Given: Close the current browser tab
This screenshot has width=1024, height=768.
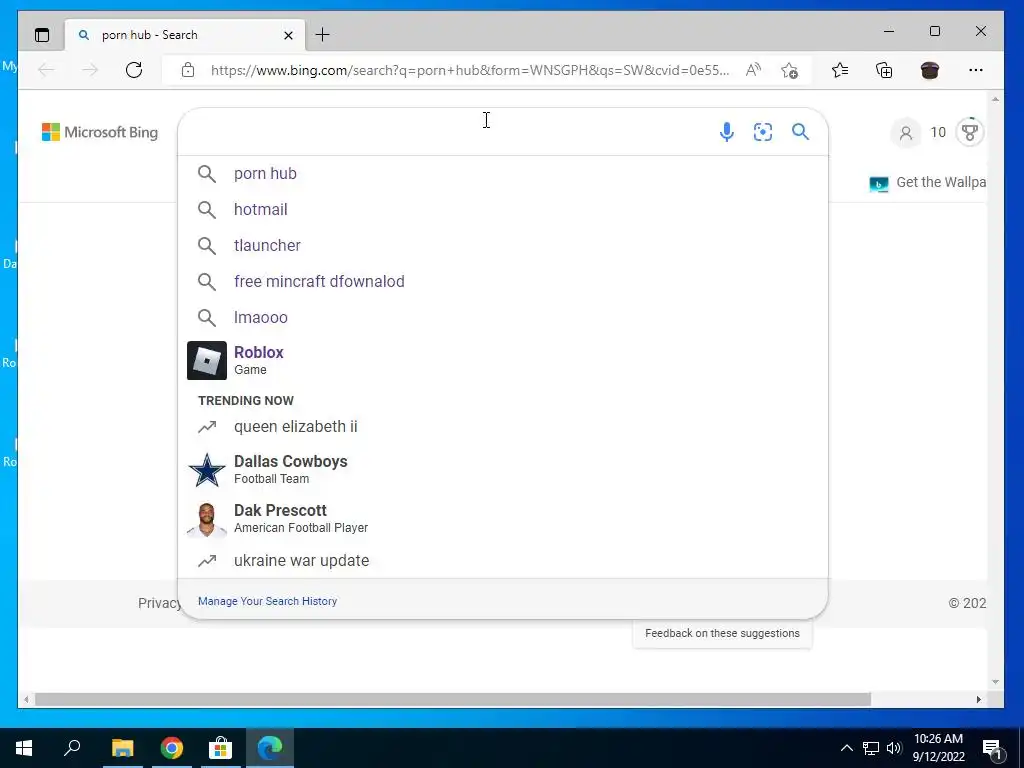Looking at the screenshot, I should pos(288,35).
